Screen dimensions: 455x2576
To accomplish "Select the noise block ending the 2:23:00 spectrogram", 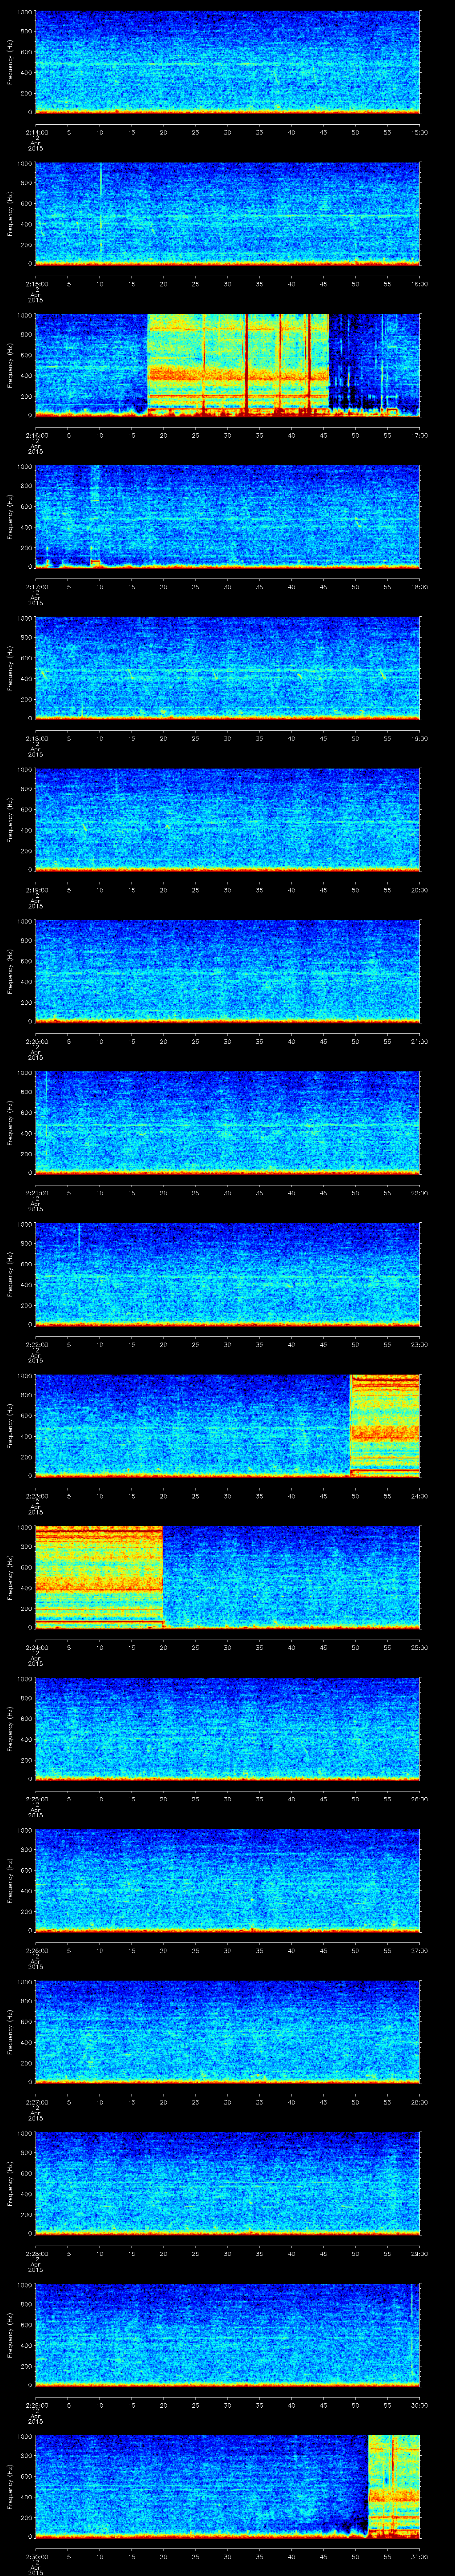I will coord(384,1425).
